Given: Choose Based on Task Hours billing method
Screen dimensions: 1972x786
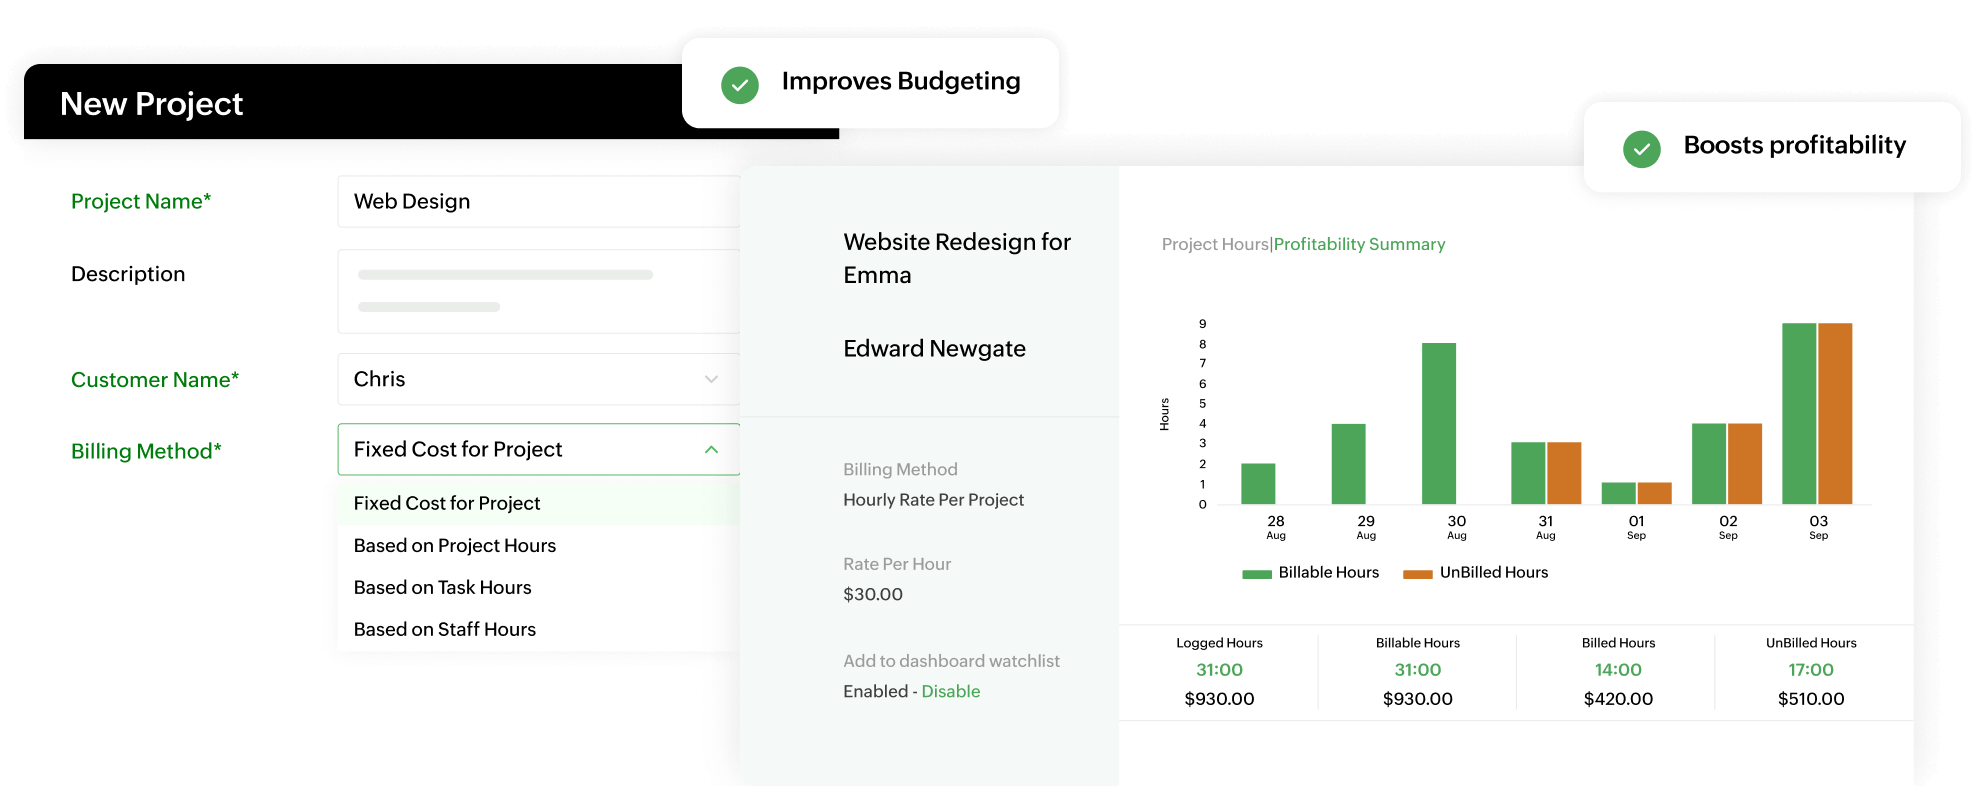Looking at the screenshot, I should coord(443,587).
